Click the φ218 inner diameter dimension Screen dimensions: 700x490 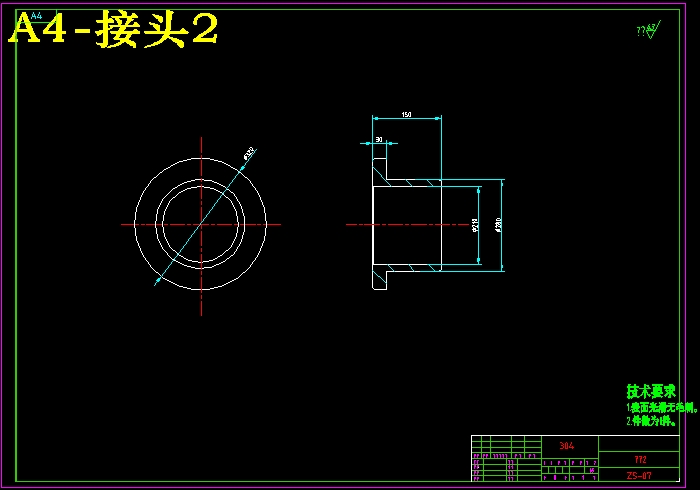(x=476, y=225)
